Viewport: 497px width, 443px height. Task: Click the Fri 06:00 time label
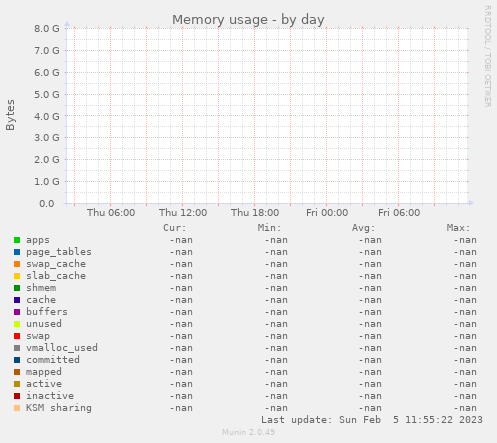tap(399, 213)
